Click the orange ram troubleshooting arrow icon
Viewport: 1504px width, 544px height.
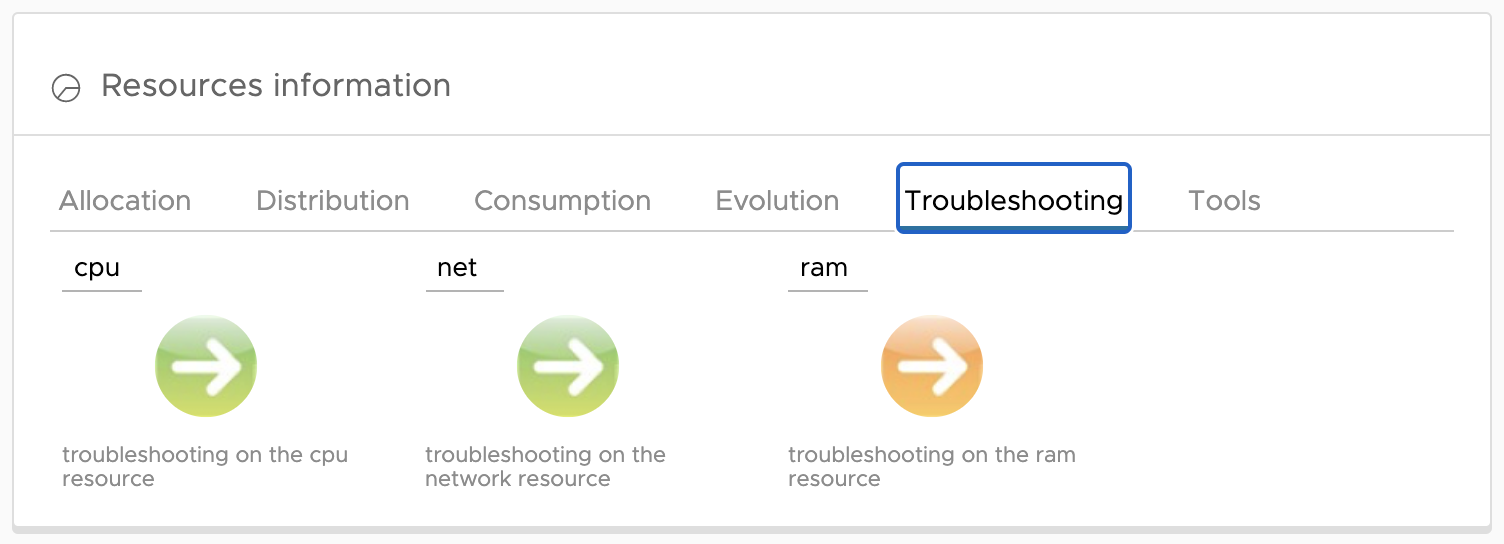(x=932, y=366)
